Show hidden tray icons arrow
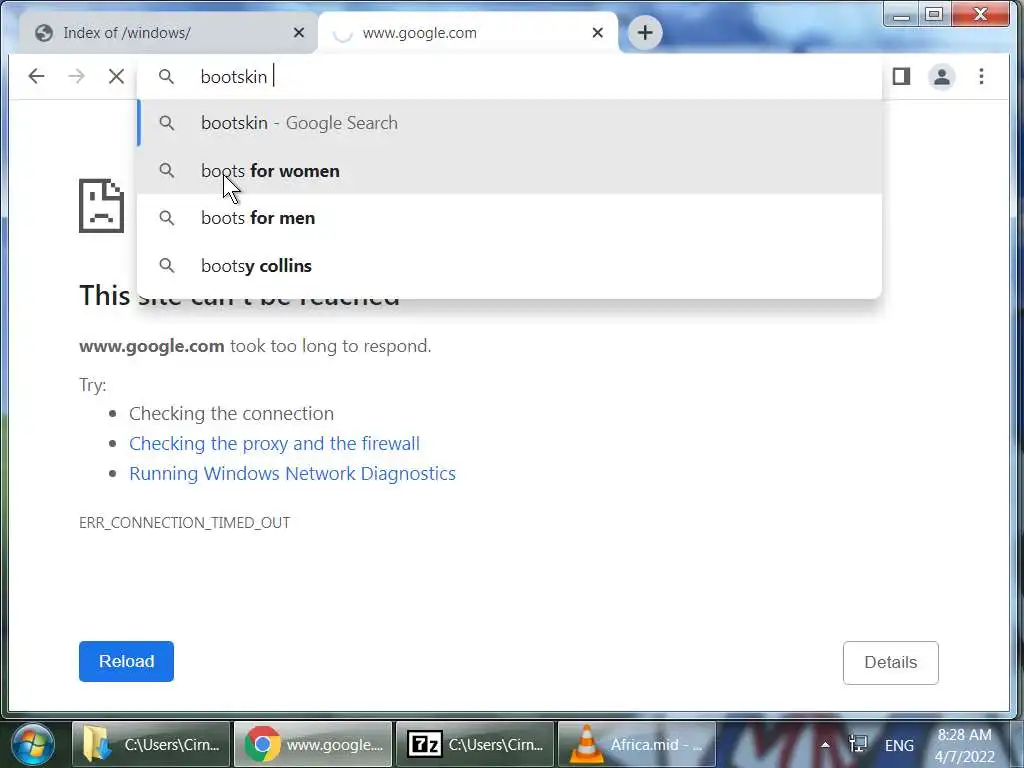 tap(825, 745)
